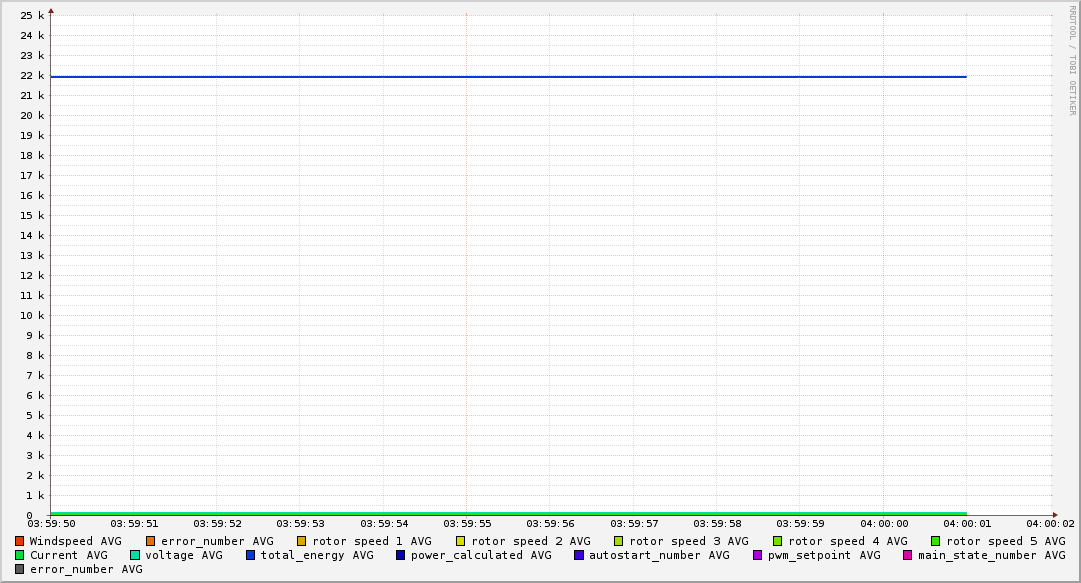This screenshot has width=1081, height=583.
Task: Click the purple pwm_setpoint AVG swatch
Action: coord(757,555)
